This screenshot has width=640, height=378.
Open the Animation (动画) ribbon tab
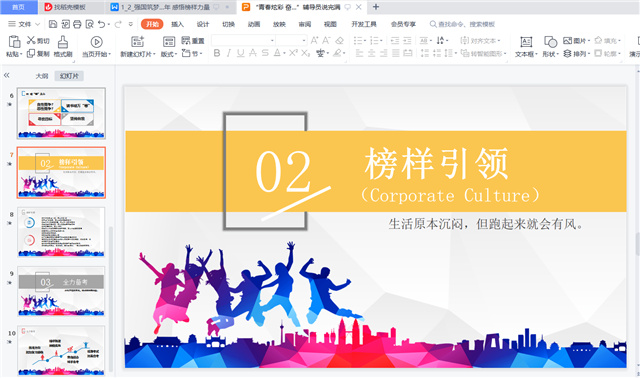pyautogui.click(x=254, y=24)
